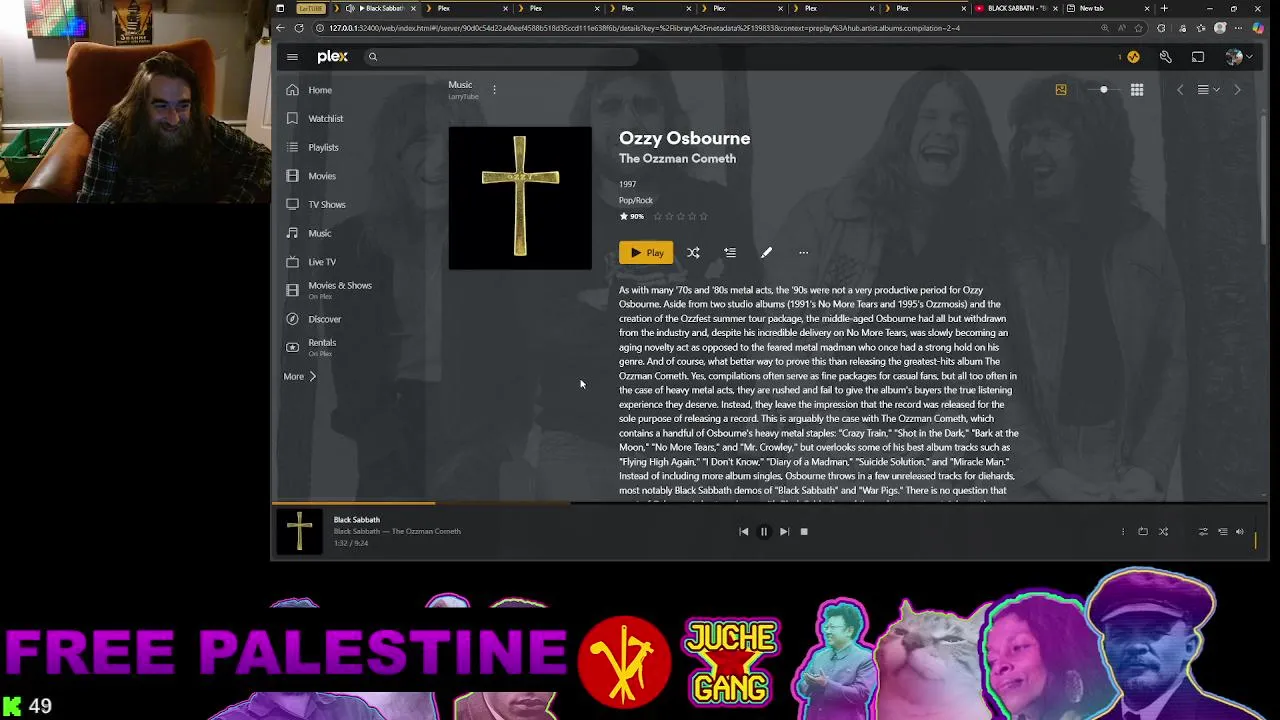
Task: Reload the browser page
Action: [x=299, y=28]
